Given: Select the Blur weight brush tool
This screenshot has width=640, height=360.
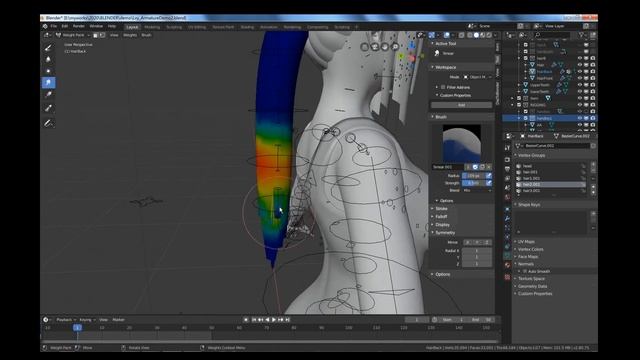Looking at the screenshot, I should [x=48, y=59].
